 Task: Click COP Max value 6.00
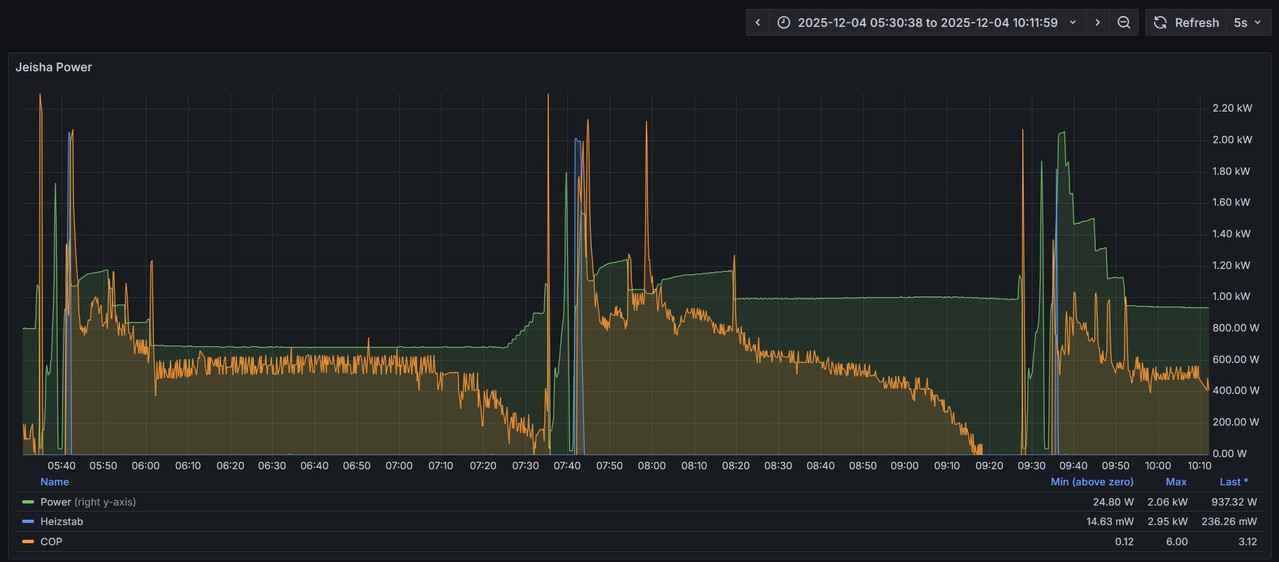(x=1176, y=542)
